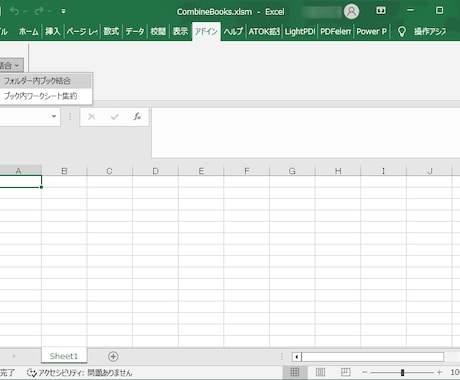
Task: Switch to Page Break Preview icon
Action: pyautogui.click(x=345, y=372)
